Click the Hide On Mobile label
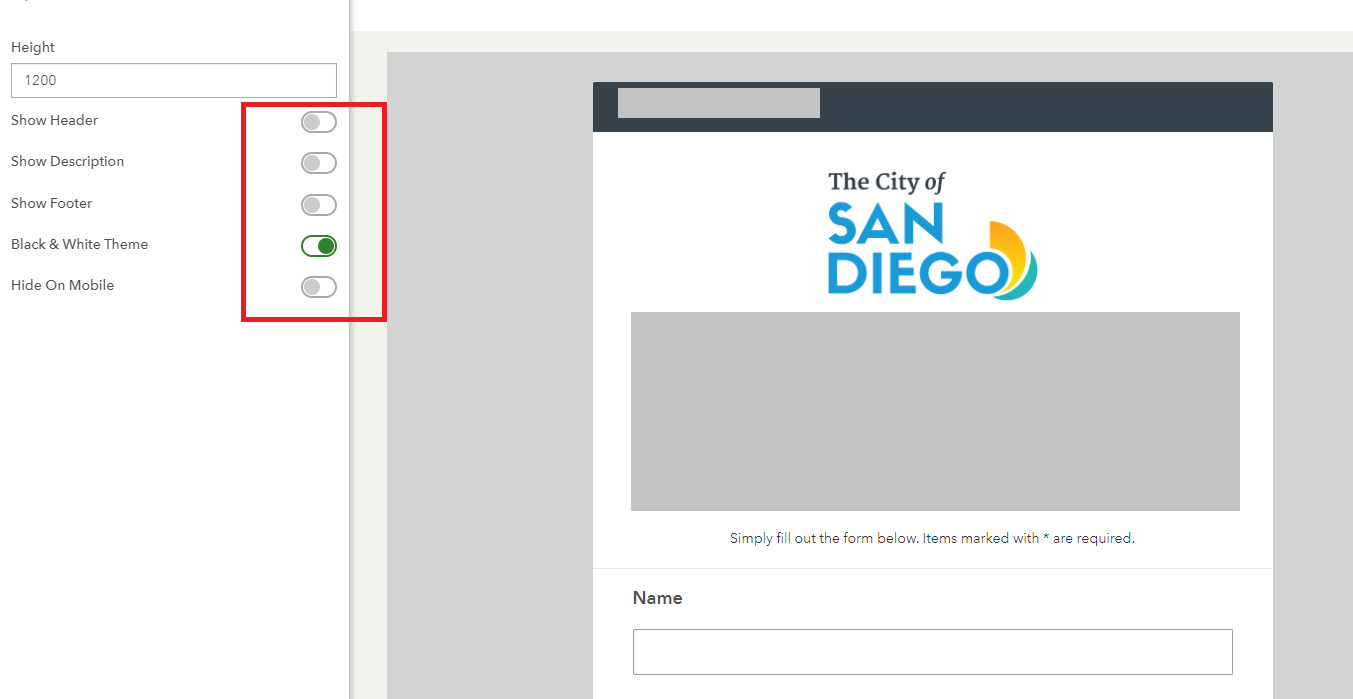Viewport: 1353px width, 699px height. pos(62,285)
